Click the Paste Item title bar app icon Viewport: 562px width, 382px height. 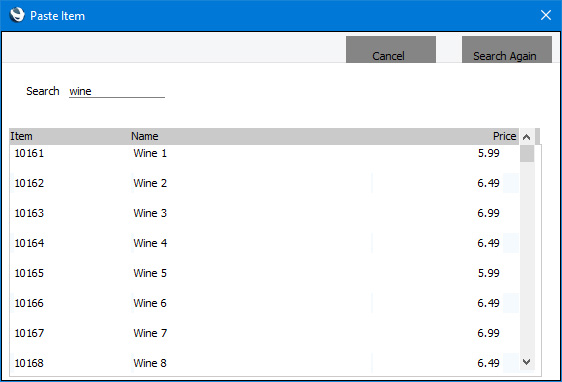[17, 15]
